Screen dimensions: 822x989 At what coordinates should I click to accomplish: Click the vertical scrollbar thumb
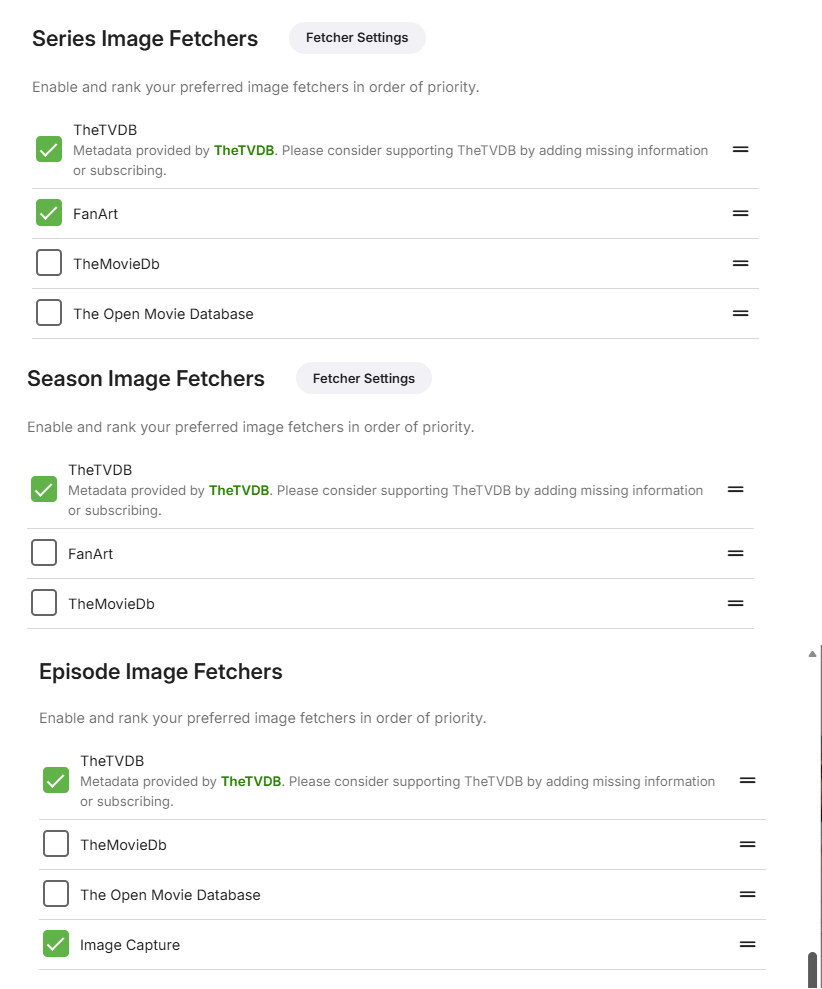tap(813, 969)
